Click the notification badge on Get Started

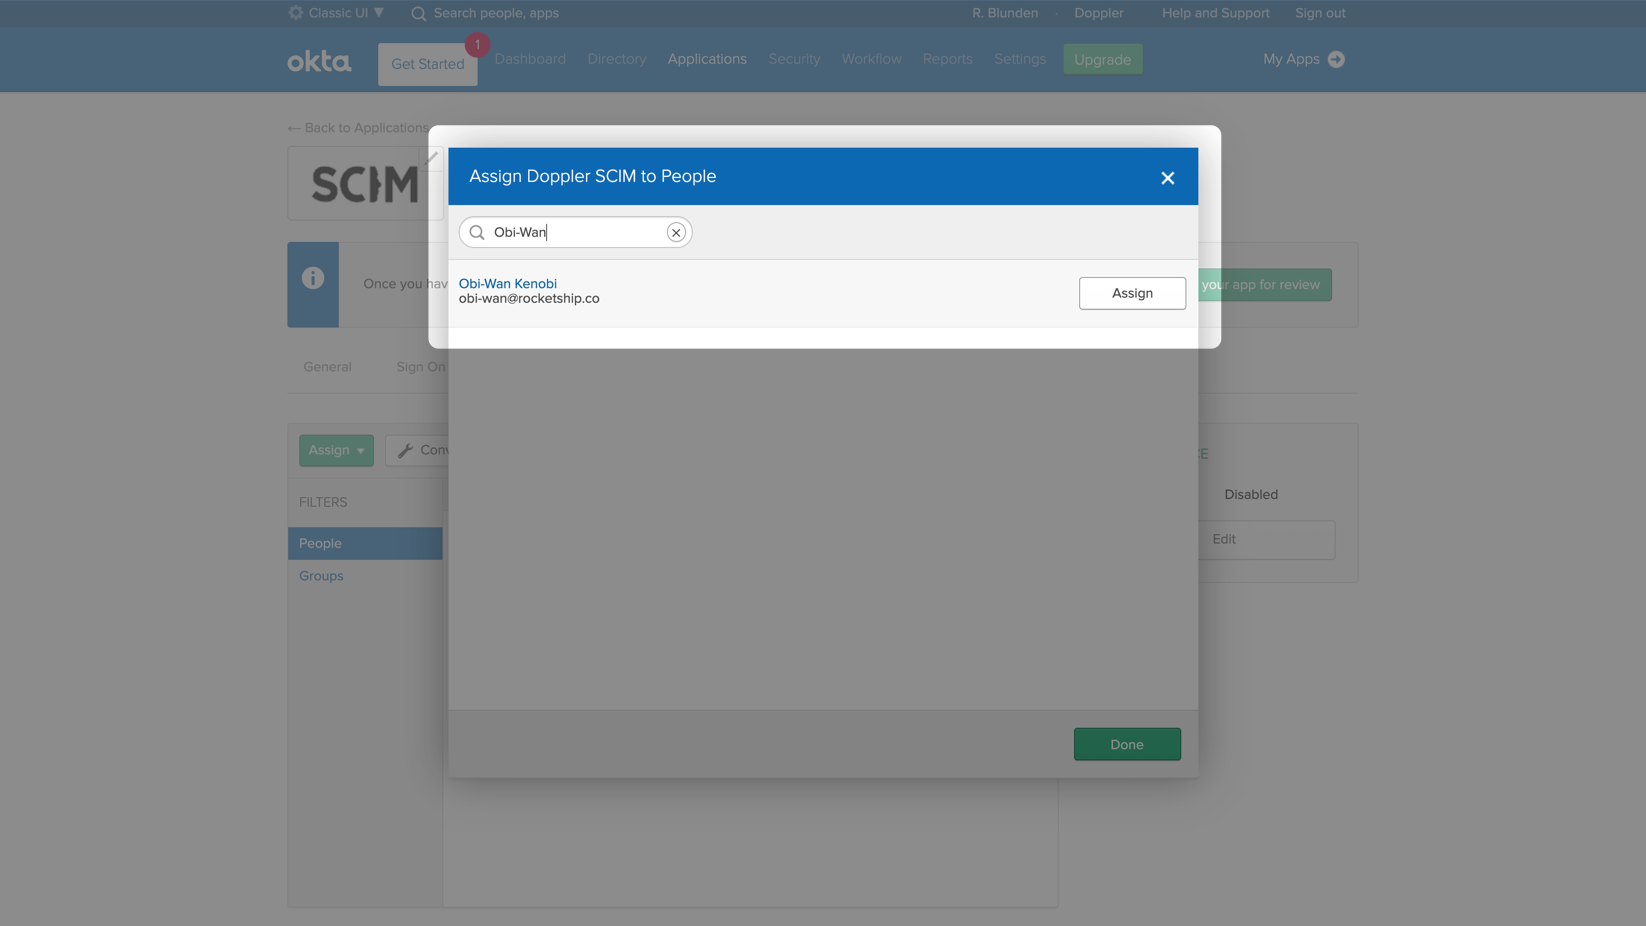tap(477, 44)
